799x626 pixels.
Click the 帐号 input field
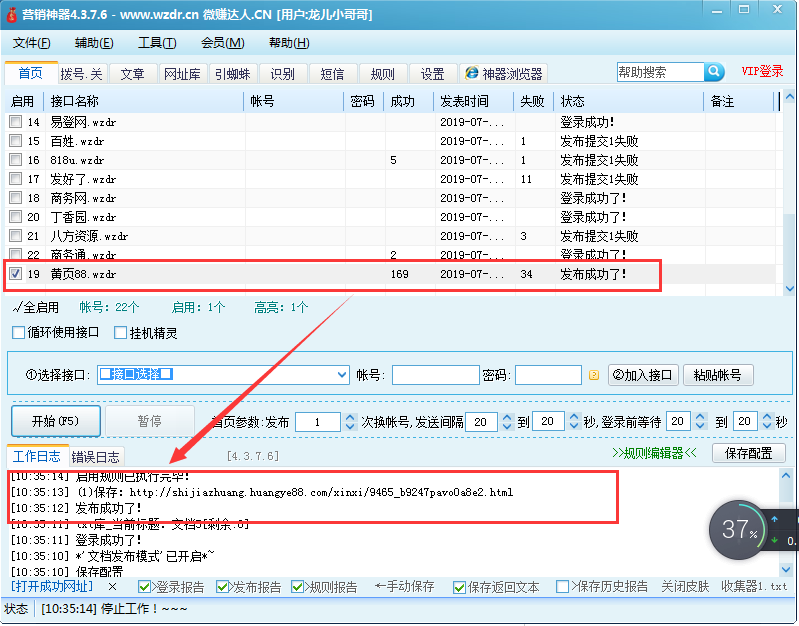pos(436,375)
